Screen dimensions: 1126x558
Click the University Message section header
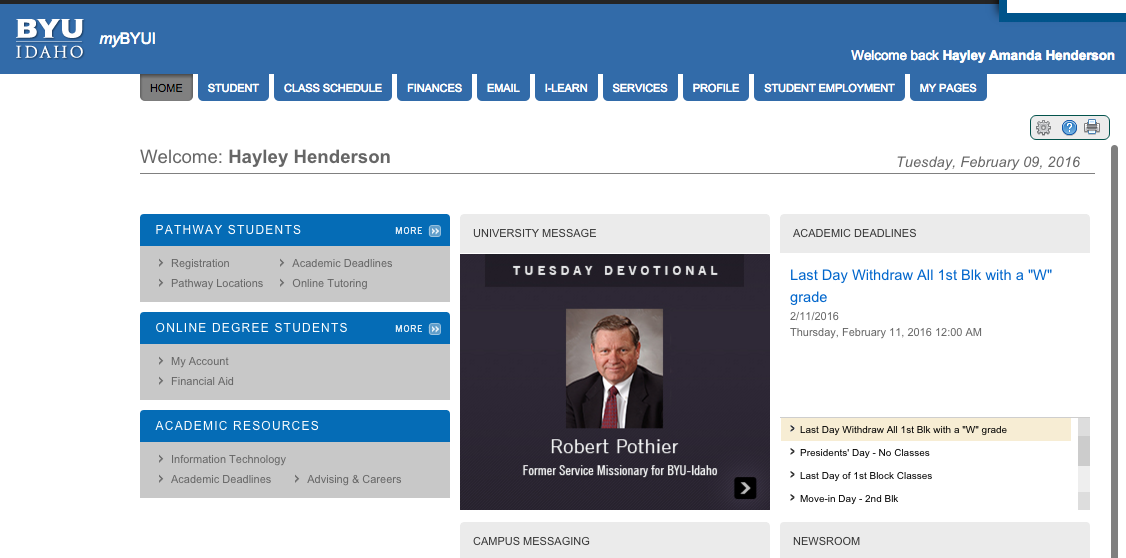click(615, 233)
